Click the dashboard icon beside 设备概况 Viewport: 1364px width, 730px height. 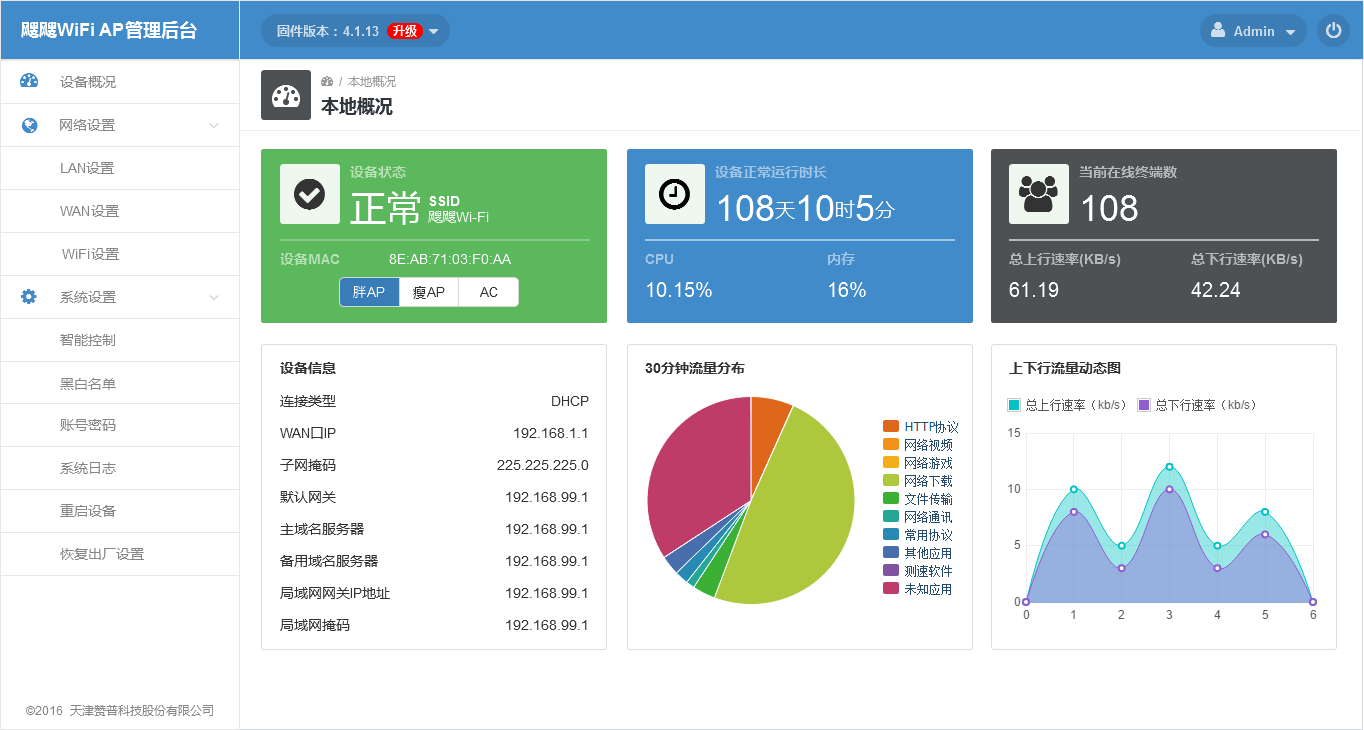point(29,82)
